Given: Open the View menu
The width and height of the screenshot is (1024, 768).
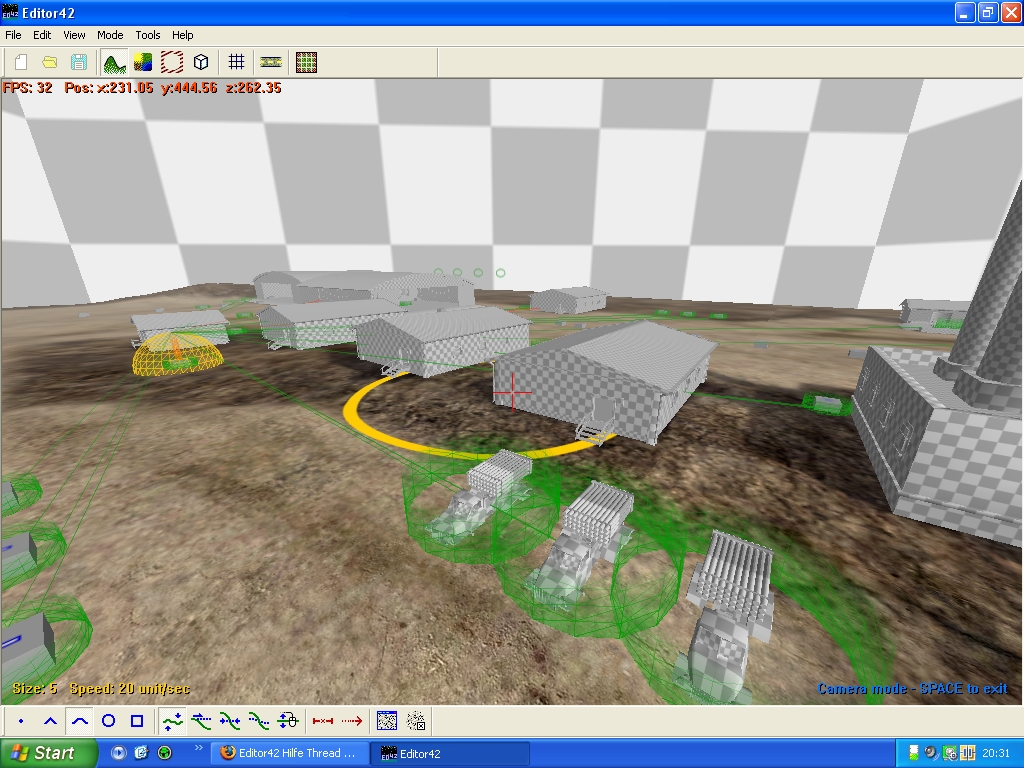Looking at the screenshot, I should 74,35.
